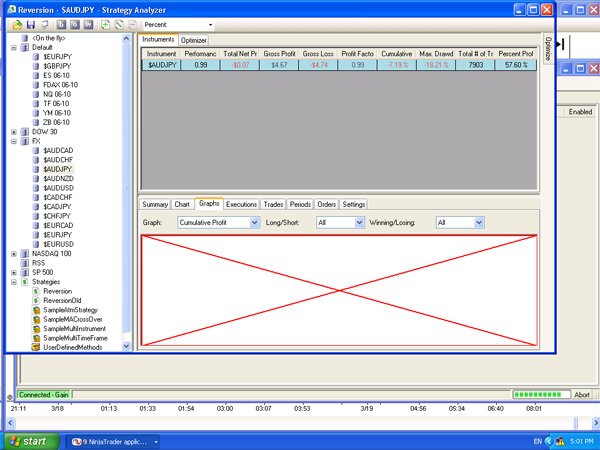Viewport: 600px width, 450px height.
Task: Select ES 06-10 in Default list
Action: pos(56,75)
